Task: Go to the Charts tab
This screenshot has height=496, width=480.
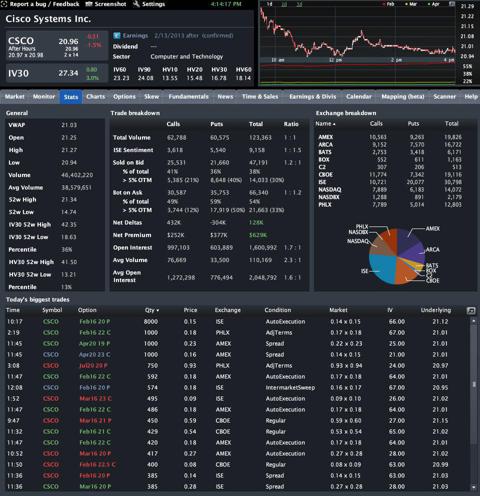Action: click(x=96, y=97)
